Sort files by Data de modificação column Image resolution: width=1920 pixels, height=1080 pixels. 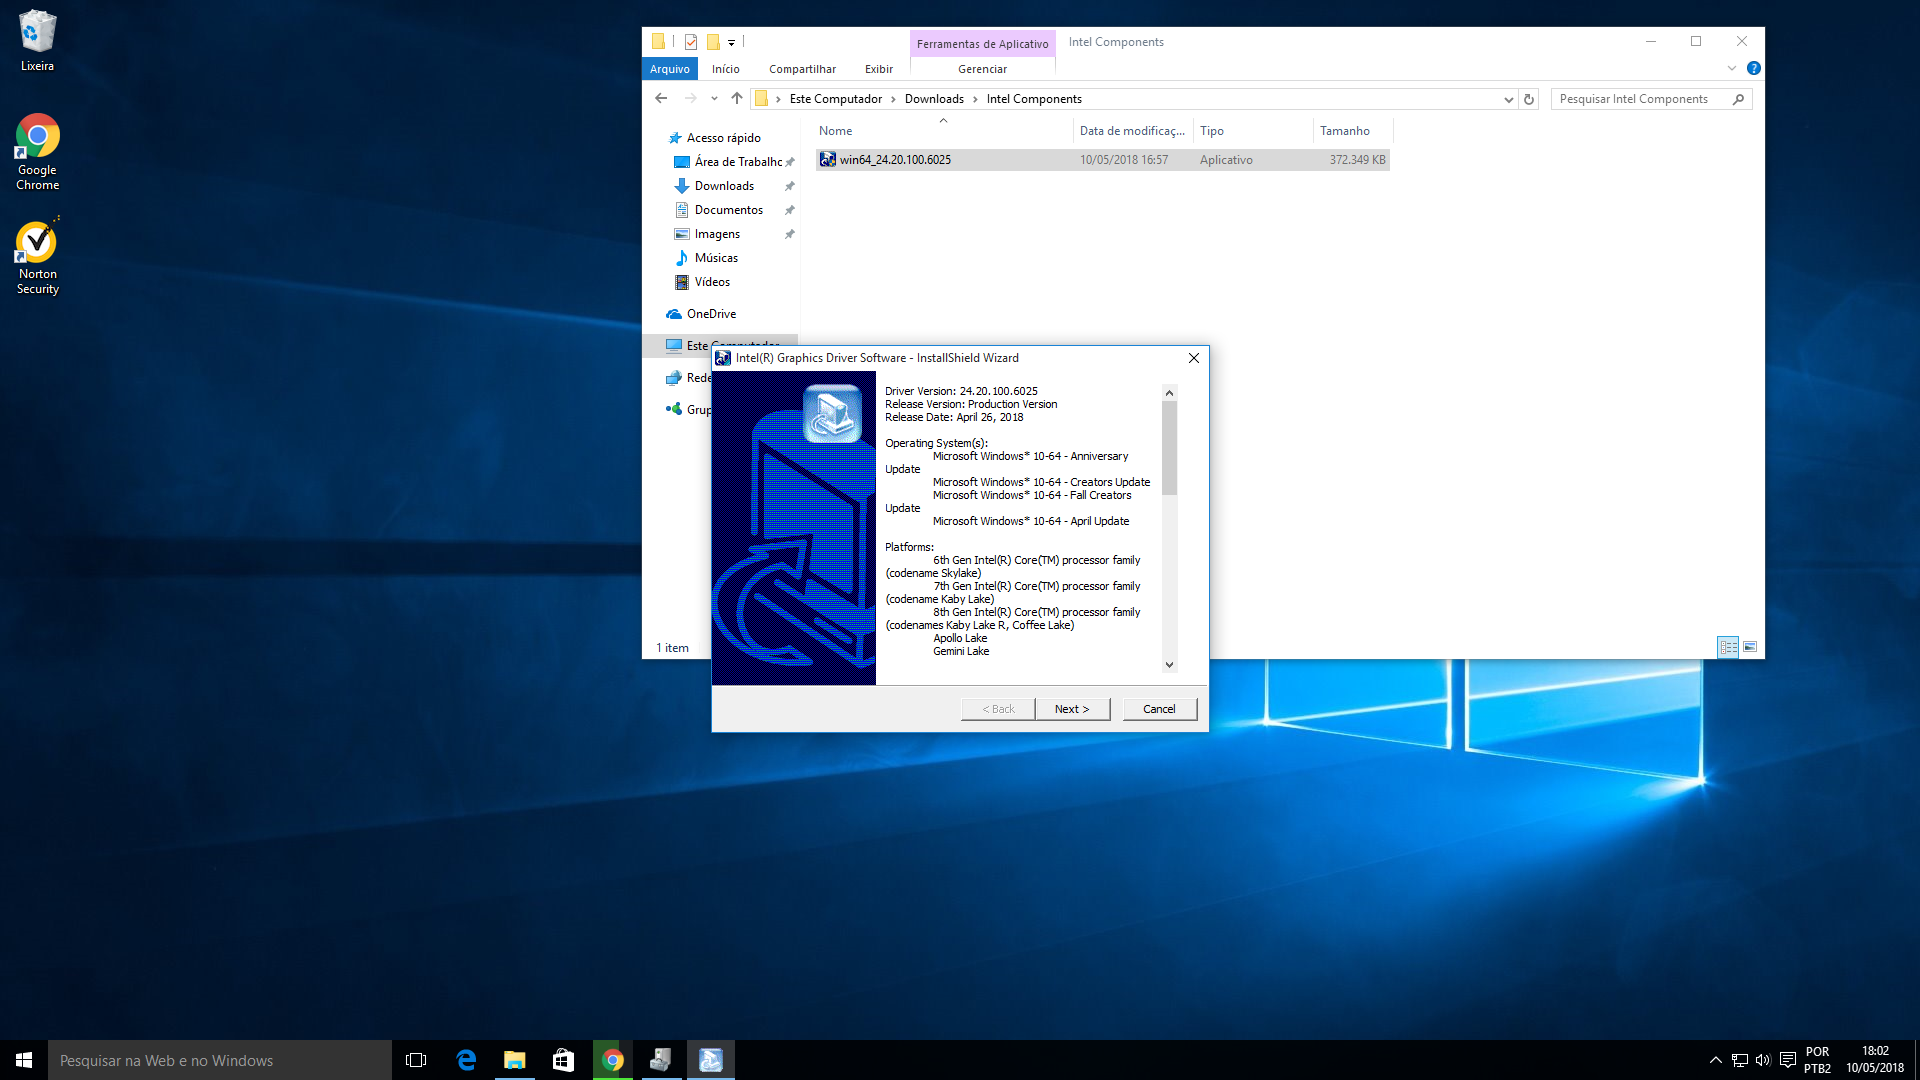coord(1133,131)
